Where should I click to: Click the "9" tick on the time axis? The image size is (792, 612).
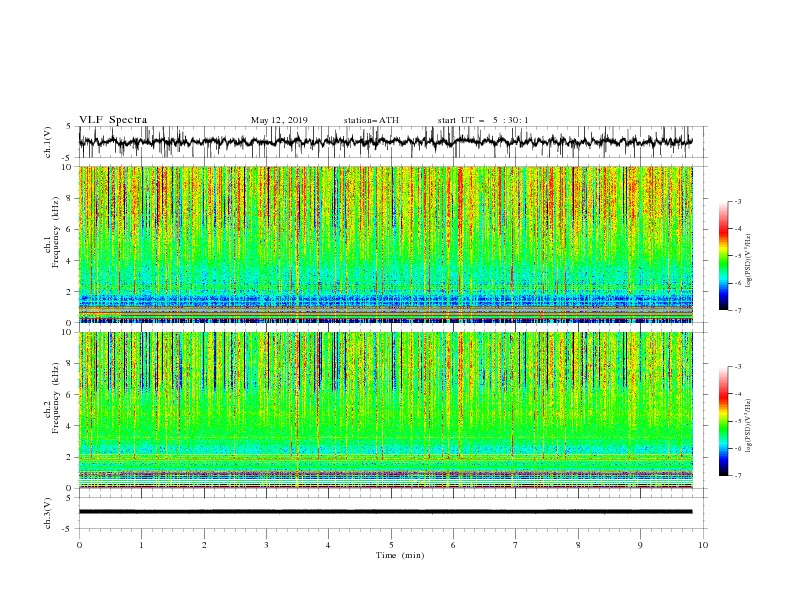pos(640,545)
